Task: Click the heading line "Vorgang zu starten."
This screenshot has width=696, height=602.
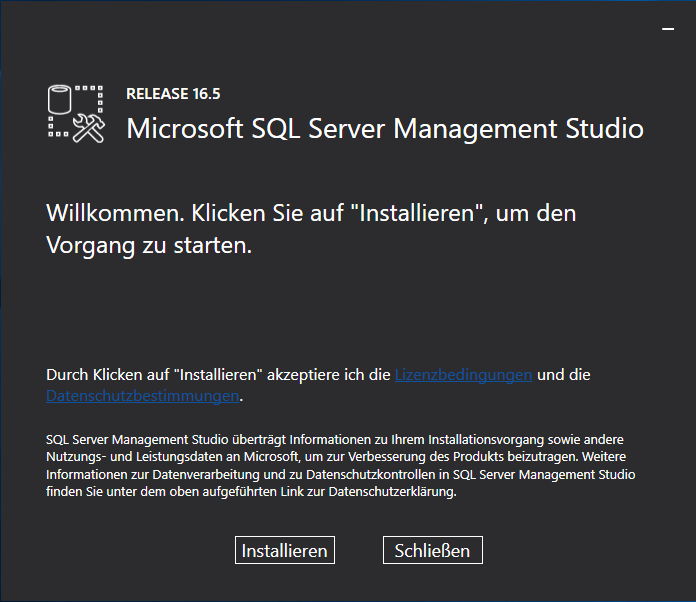Action: click(x=149, y=245)
